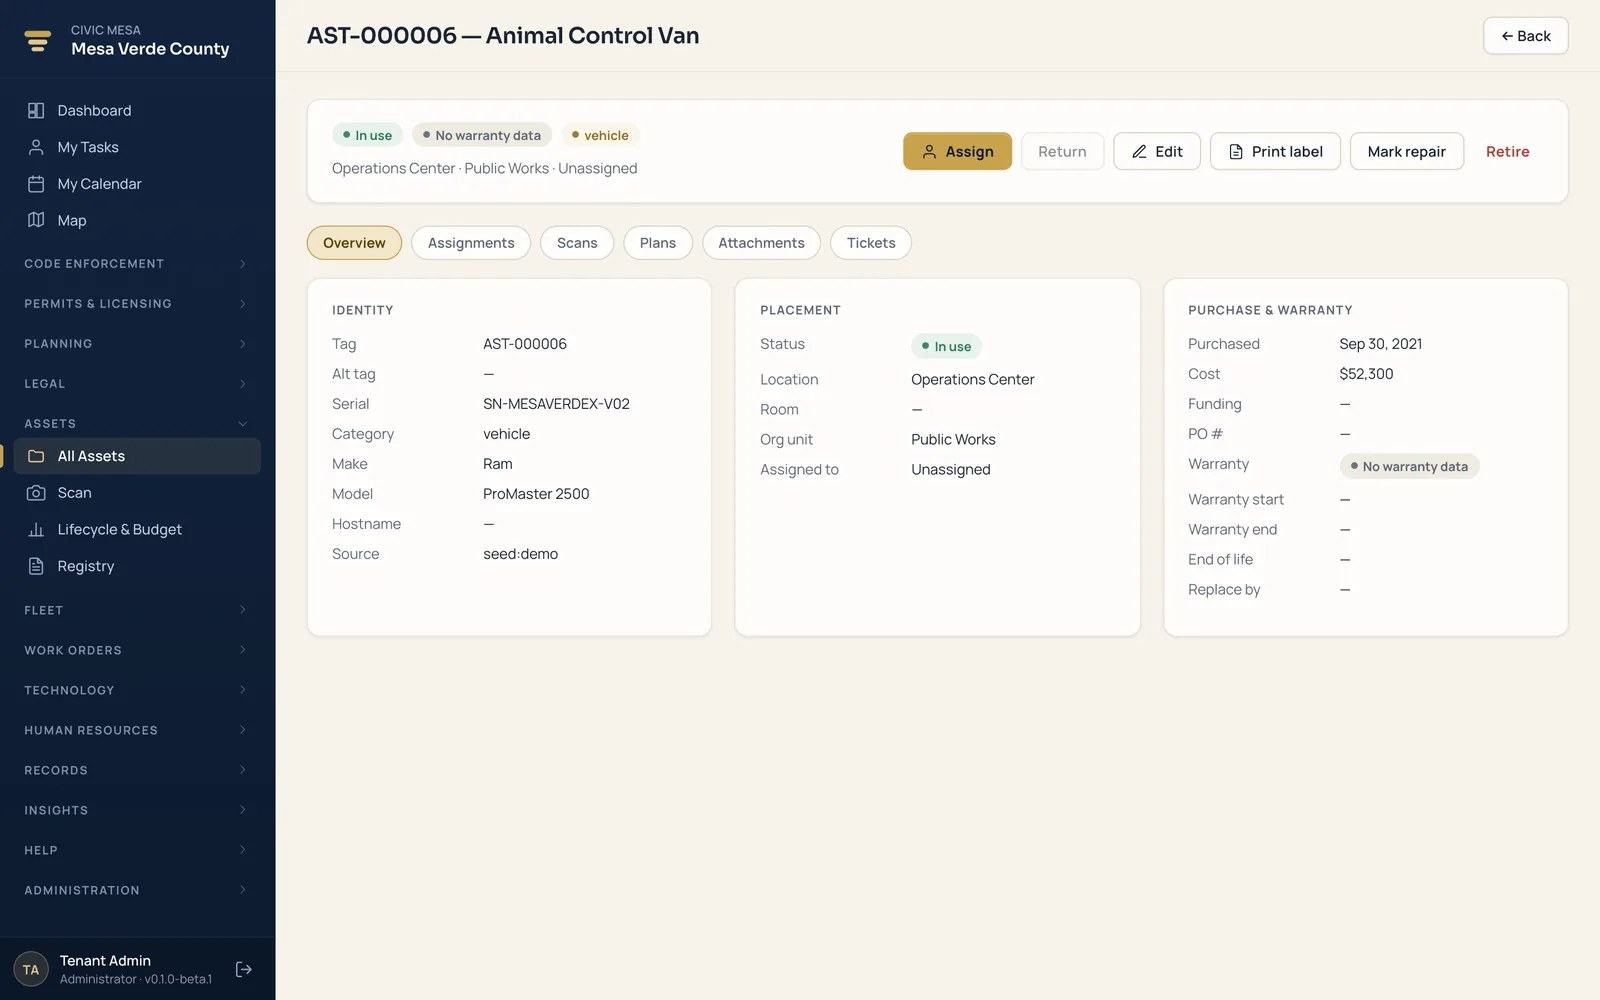Expand the Legal section
This screenshot has height=1000, width=1600.
coord(137,384)
